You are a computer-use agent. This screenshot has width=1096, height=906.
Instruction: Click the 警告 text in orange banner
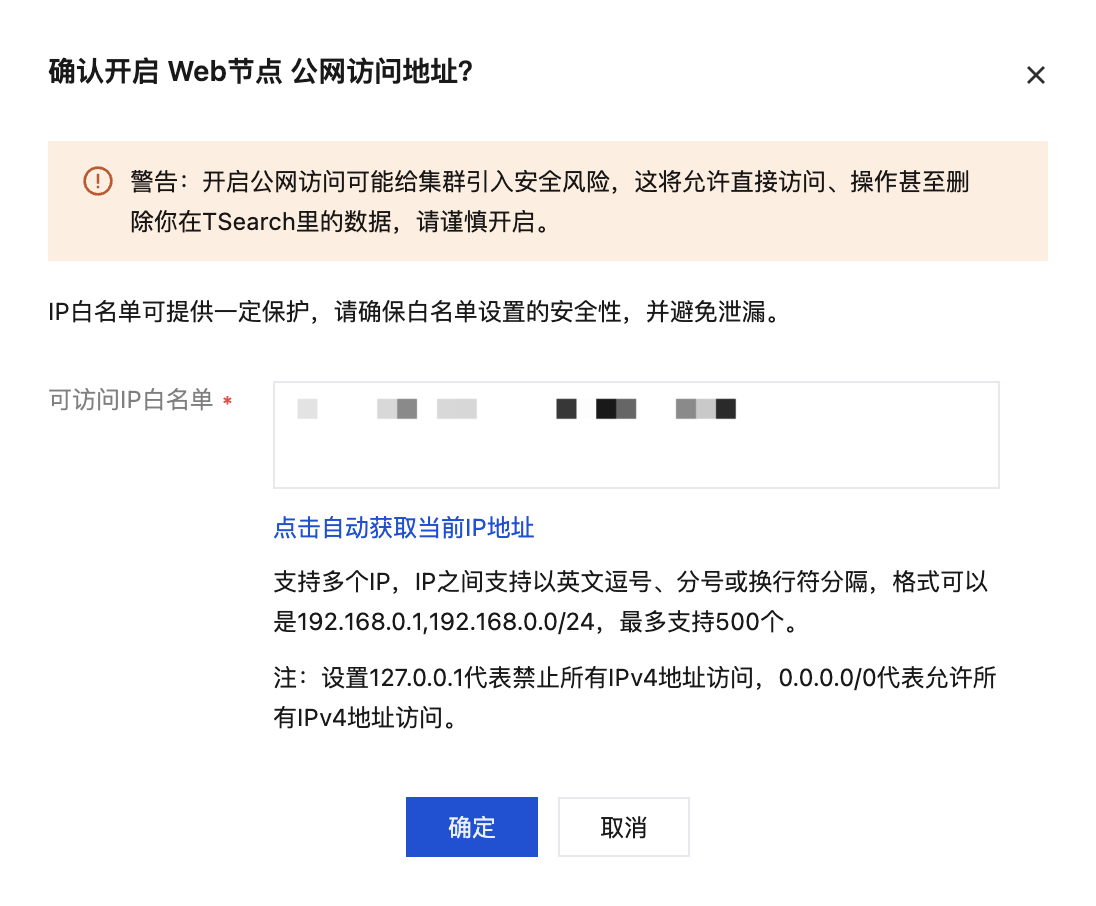pyautogui.click(x=154, y=182)
